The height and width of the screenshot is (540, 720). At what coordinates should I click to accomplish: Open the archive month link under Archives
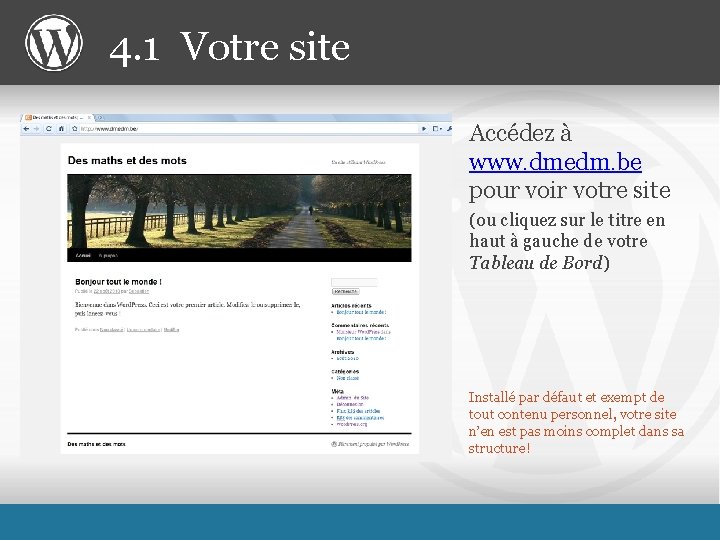[x=348, y=359]
